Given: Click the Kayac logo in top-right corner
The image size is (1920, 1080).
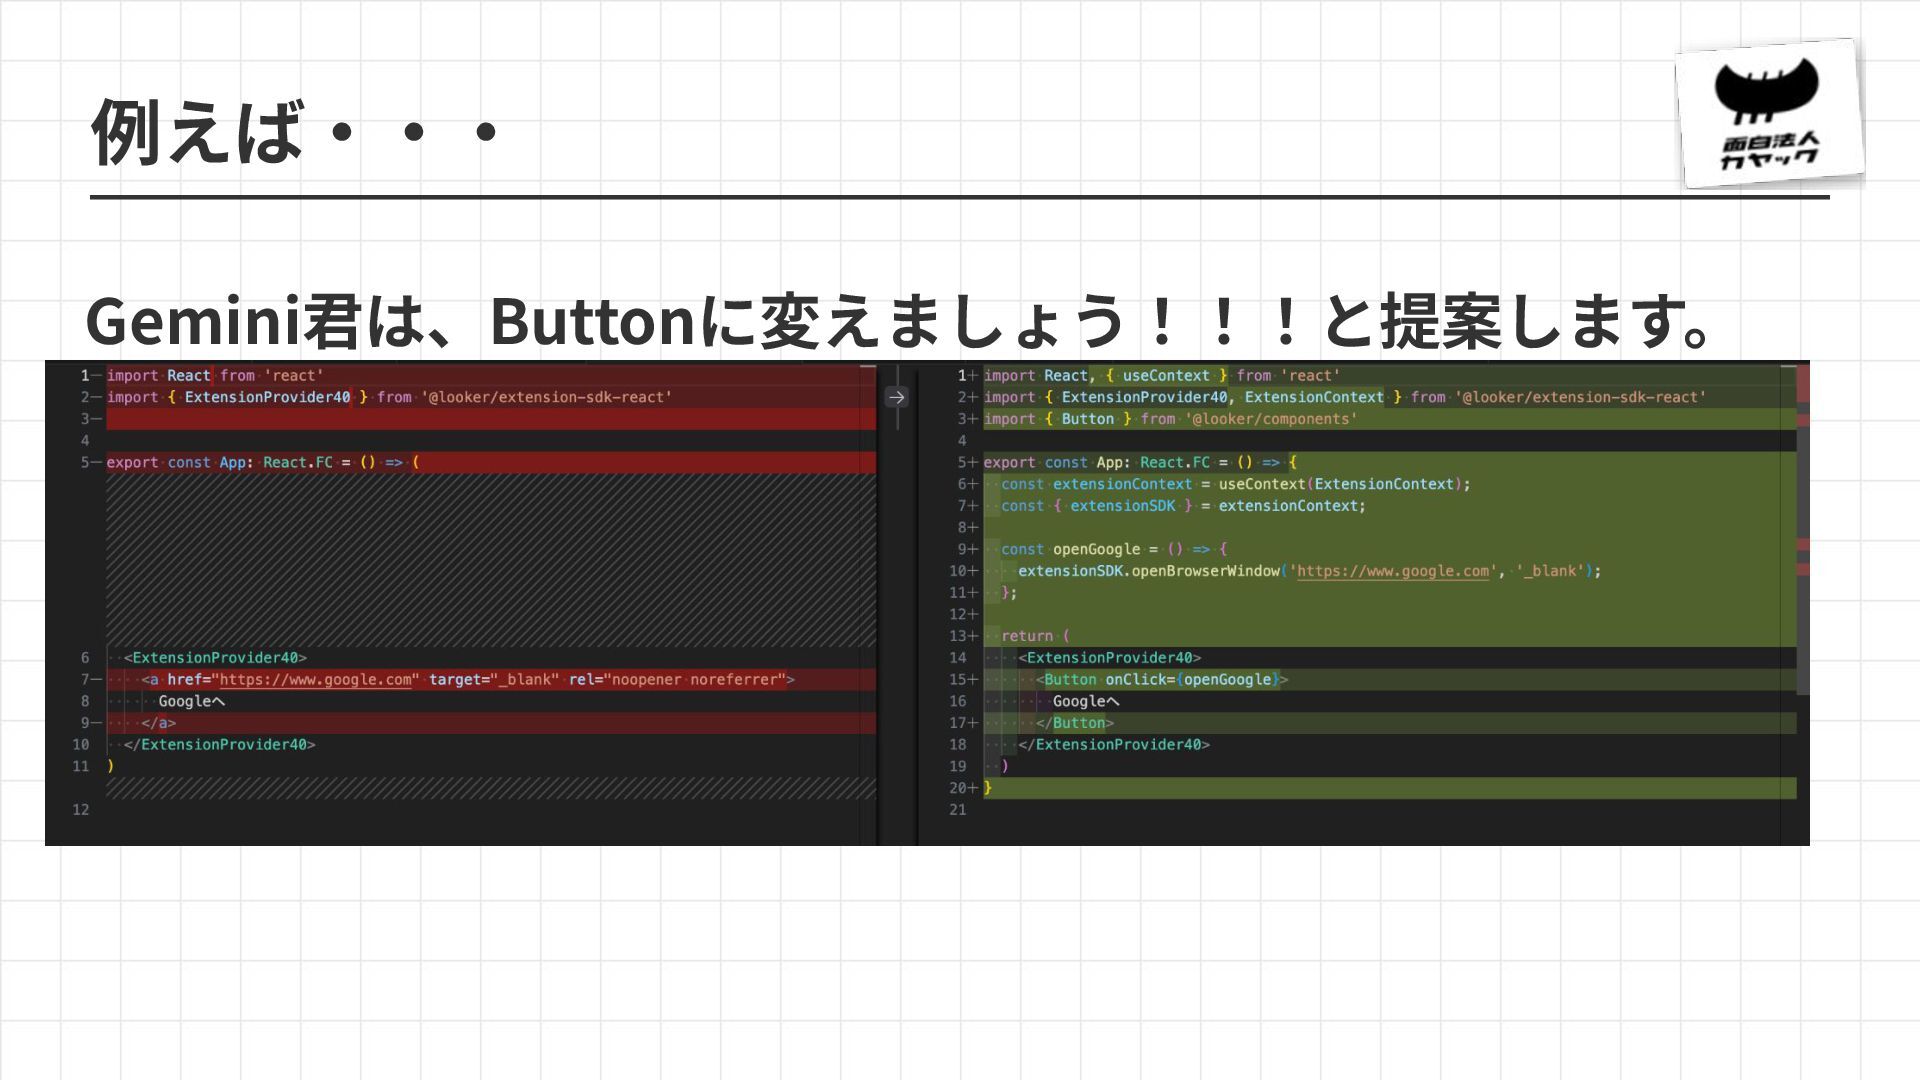Looking at the screenshot, I should (x=1768, y=113).
